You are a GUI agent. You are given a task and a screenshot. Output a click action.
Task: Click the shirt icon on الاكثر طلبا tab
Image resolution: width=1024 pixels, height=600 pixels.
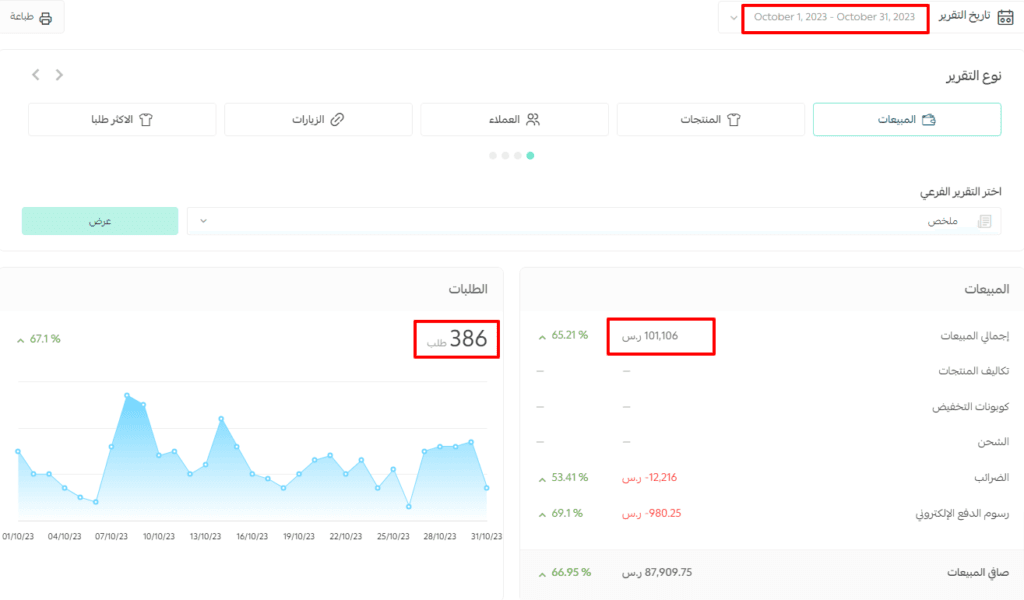146,119
